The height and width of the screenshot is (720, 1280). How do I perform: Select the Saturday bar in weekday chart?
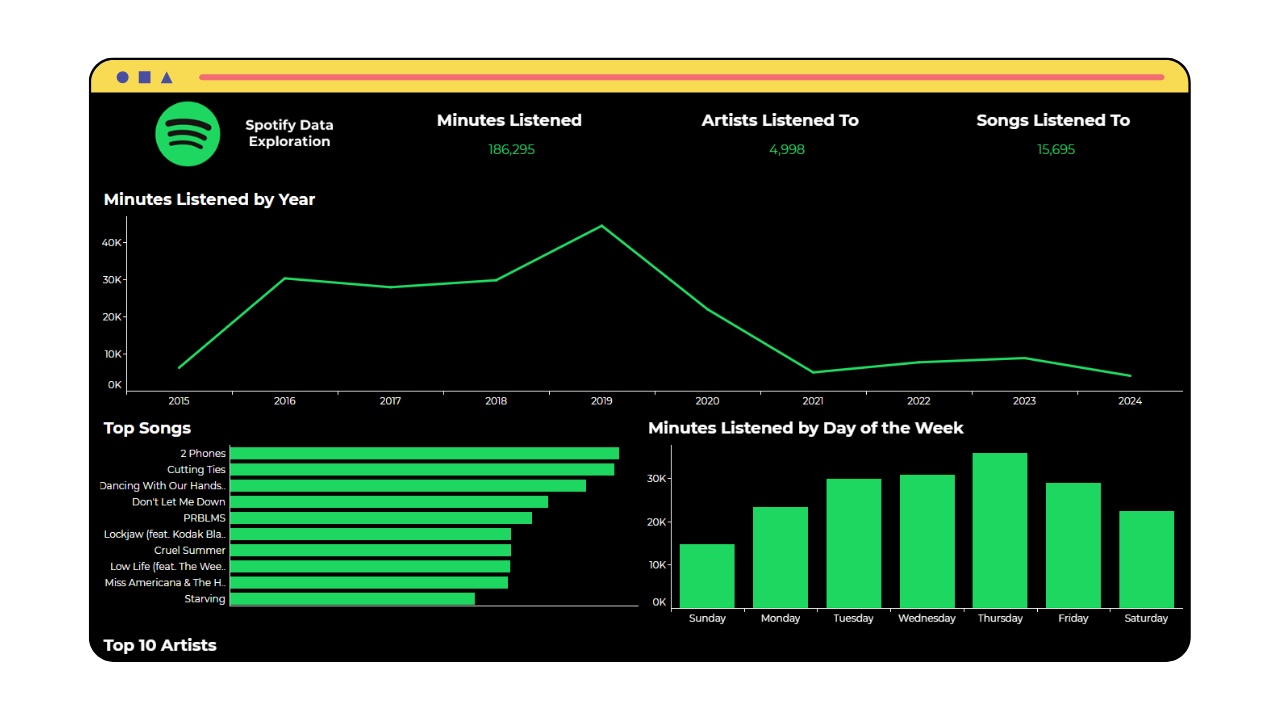tap(1146, 559)
